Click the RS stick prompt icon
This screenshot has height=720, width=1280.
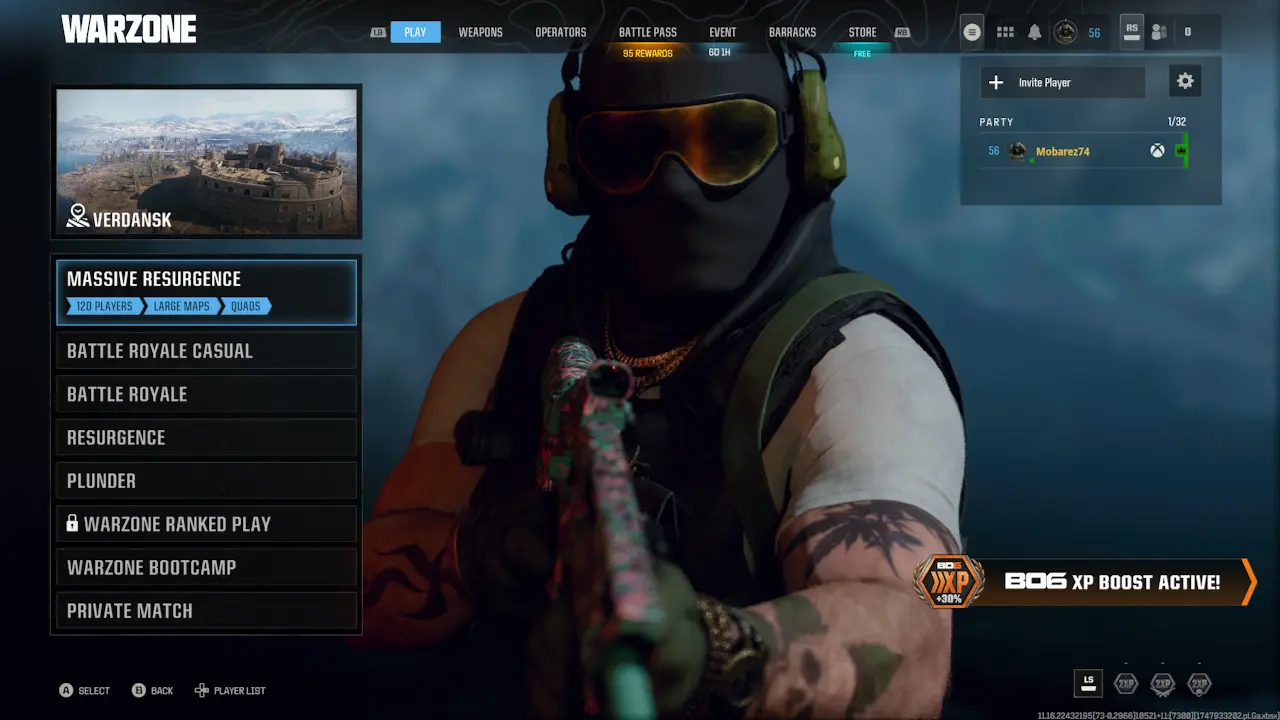tap(1131, 31)
